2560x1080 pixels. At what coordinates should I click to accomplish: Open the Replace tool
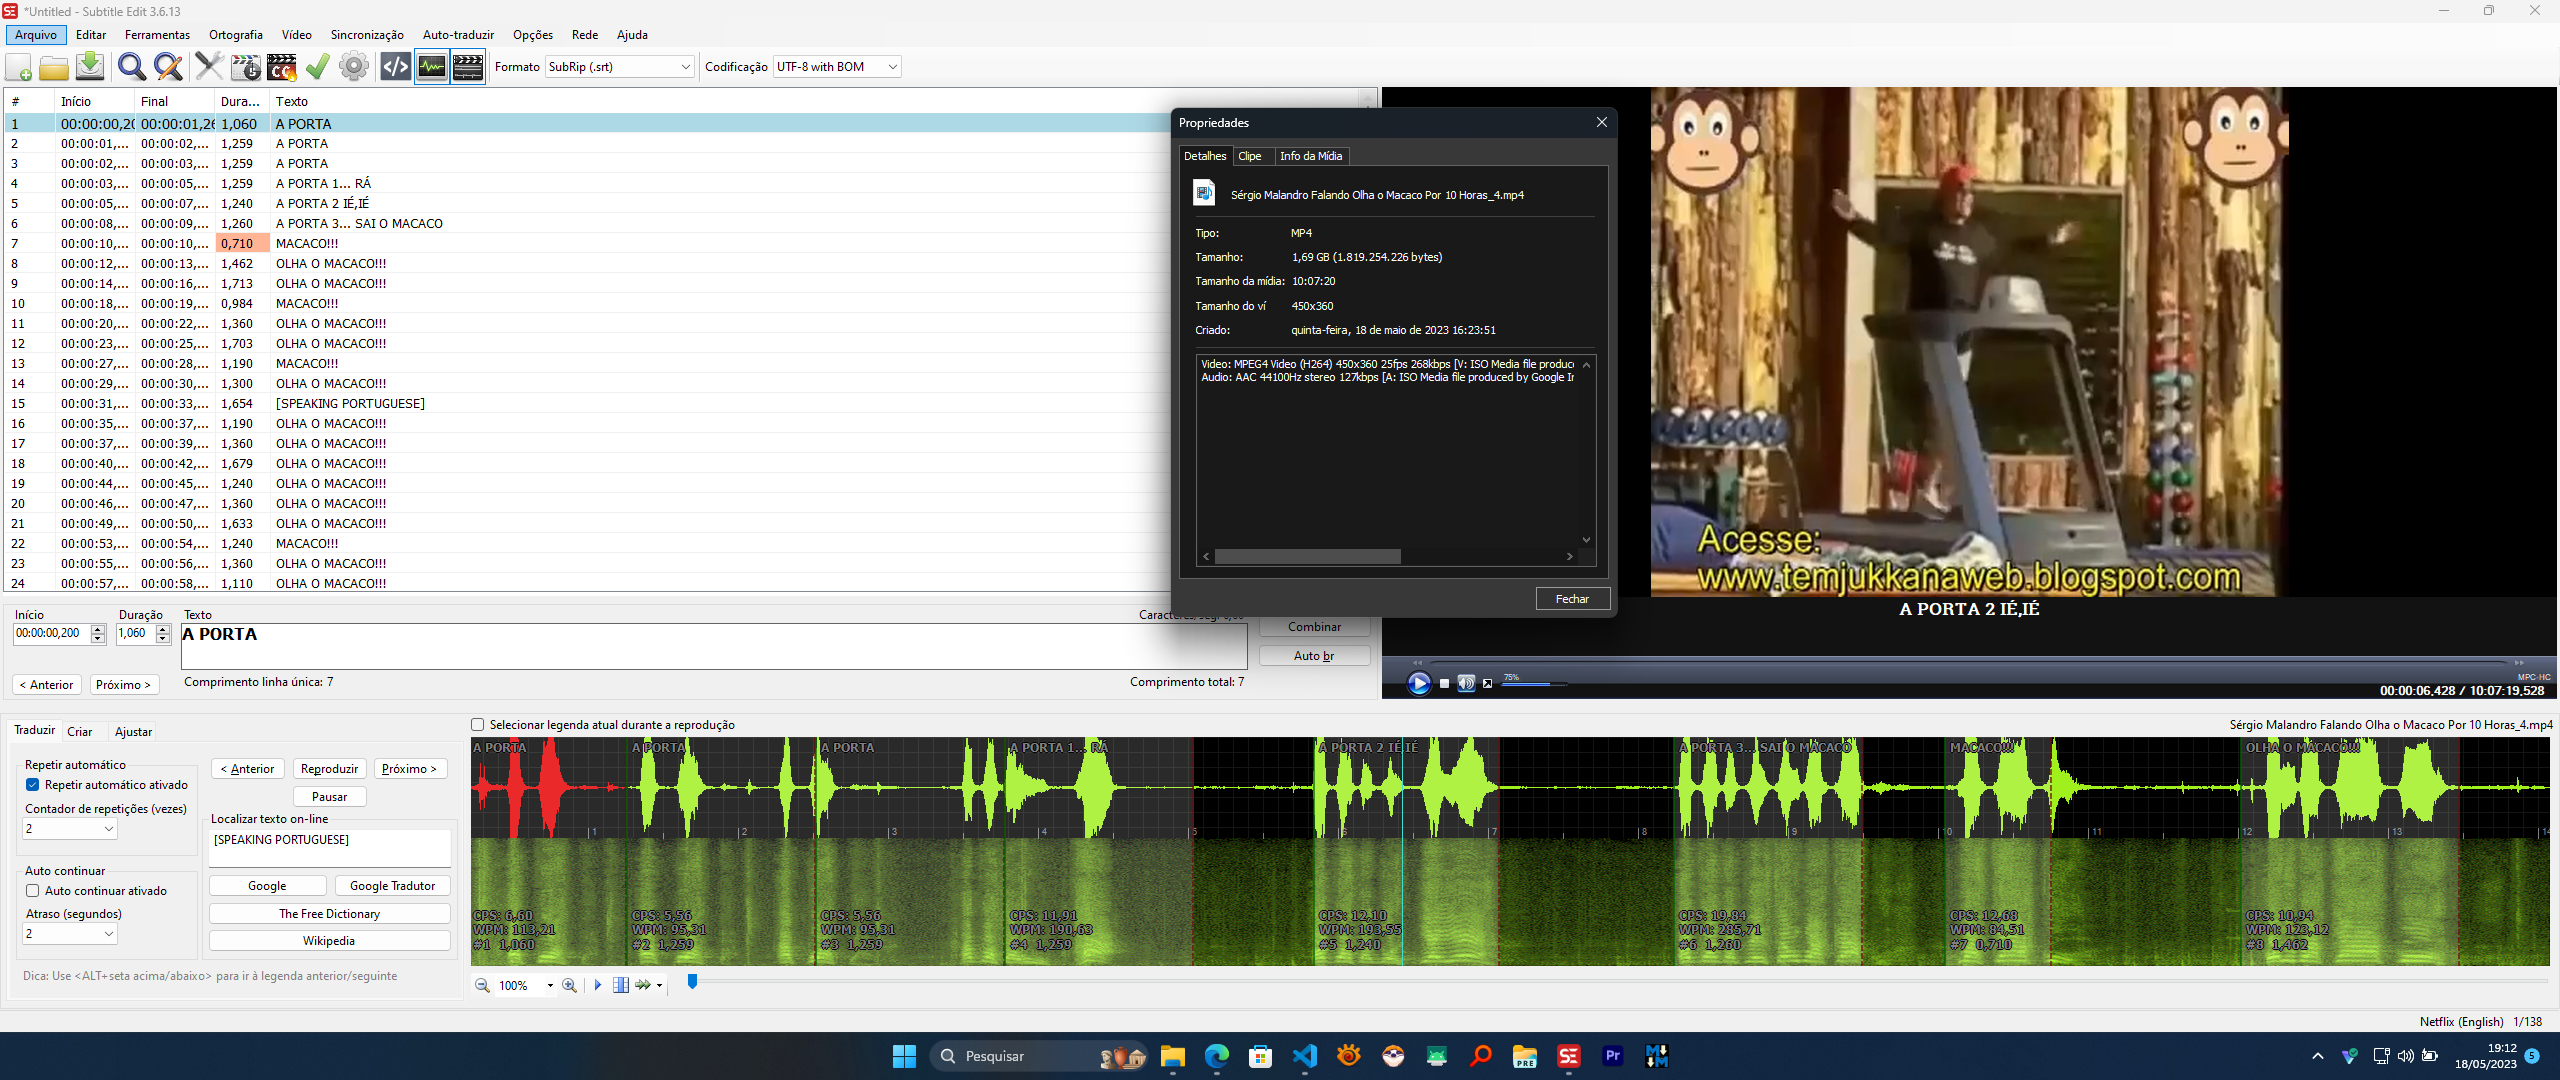point(167,66)
